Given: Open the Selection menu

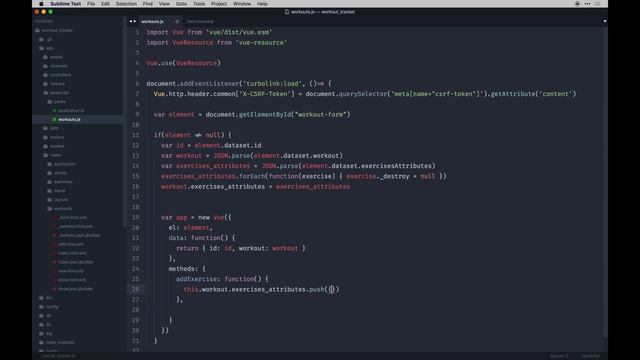Looking at the screenshot, I should click(126, 4).
